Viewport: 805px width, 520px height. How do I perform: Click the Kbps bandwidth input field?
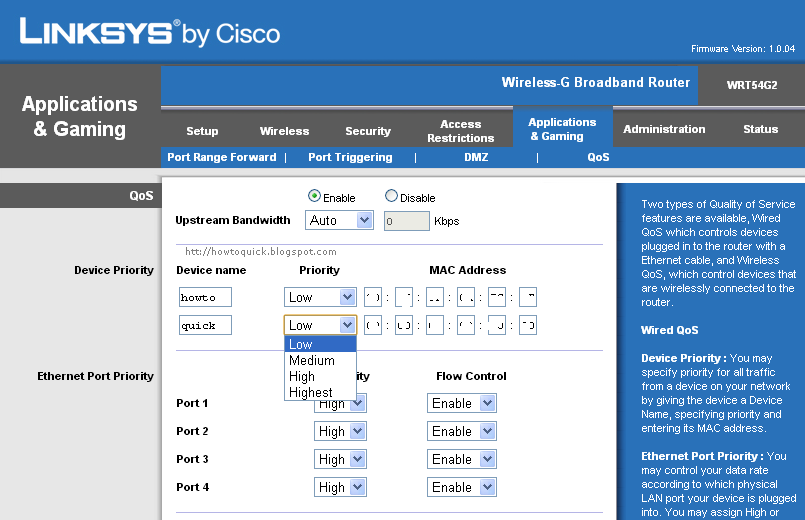(x=407, y=221)
